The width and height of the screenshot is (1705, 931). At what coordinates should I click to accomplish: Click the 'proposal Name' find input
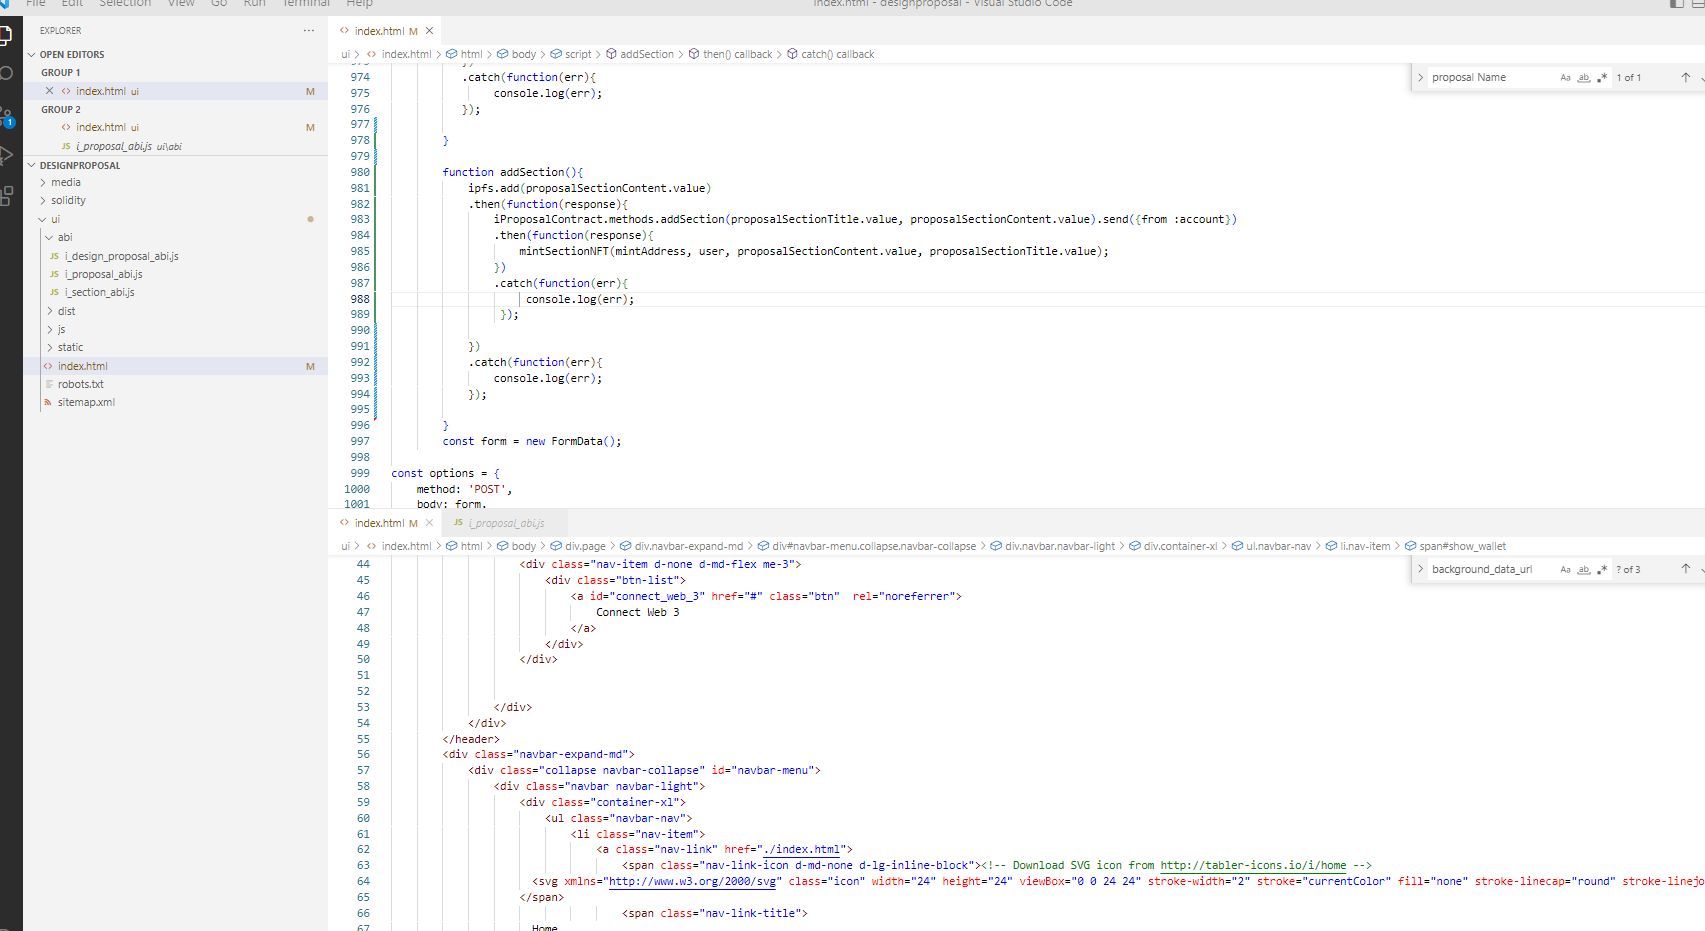pos(1492,77)
